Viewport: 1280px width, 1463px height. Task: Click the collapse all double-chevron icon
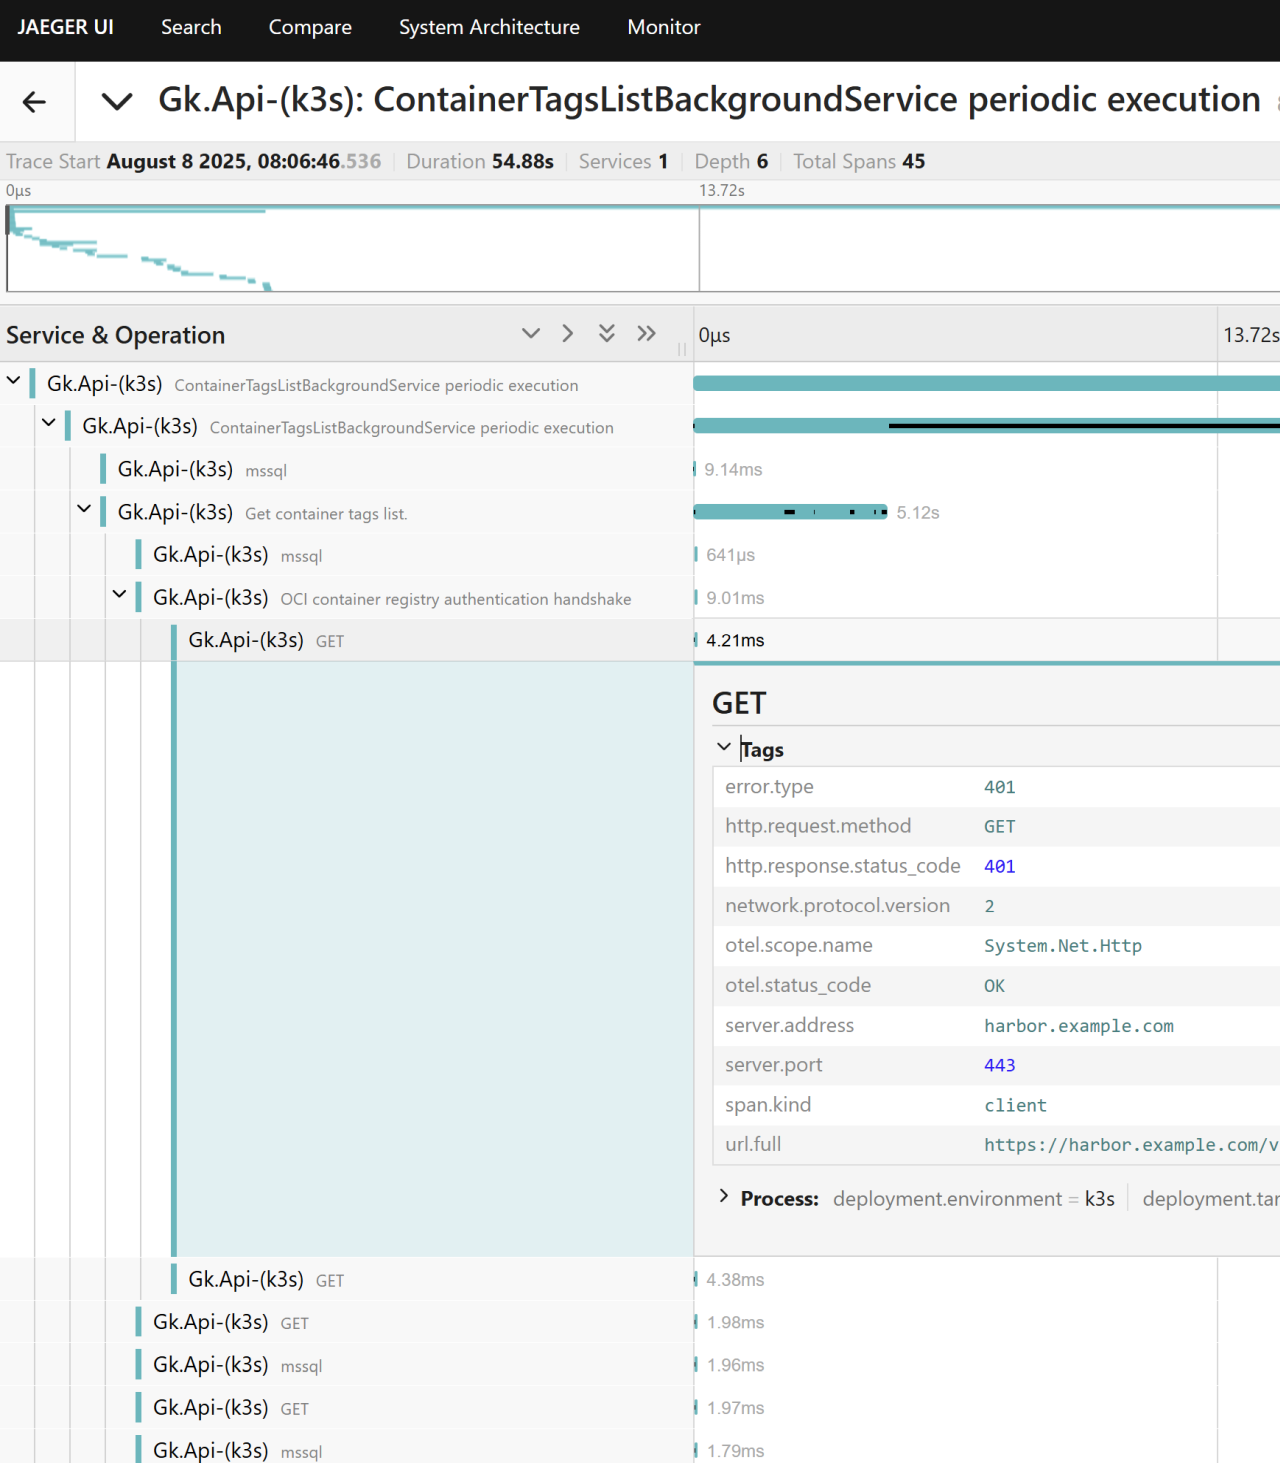pos(607,334)
